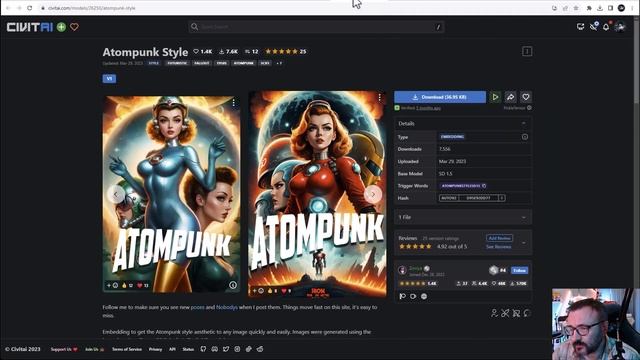Add reaction on first image
Image resolution: width=640 pixels, height=360 pixels.
coord(112,285)
